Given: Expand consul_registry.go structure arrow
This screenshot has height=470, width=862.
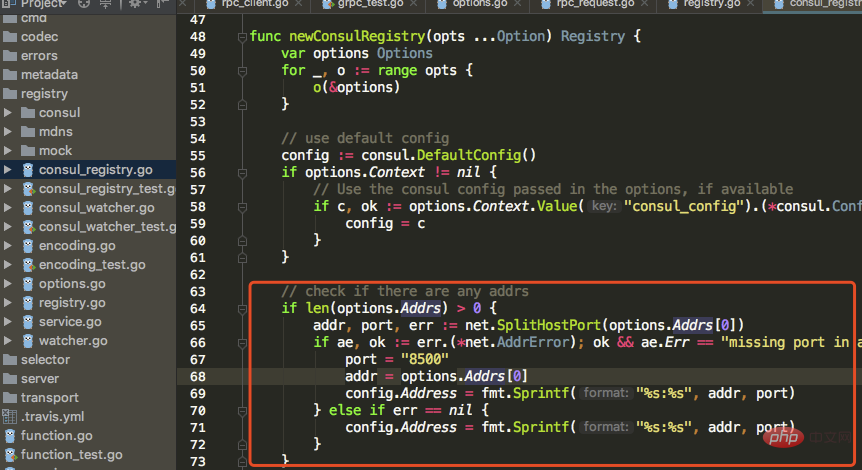Looking at the screenshot, I should pos(8,170).
